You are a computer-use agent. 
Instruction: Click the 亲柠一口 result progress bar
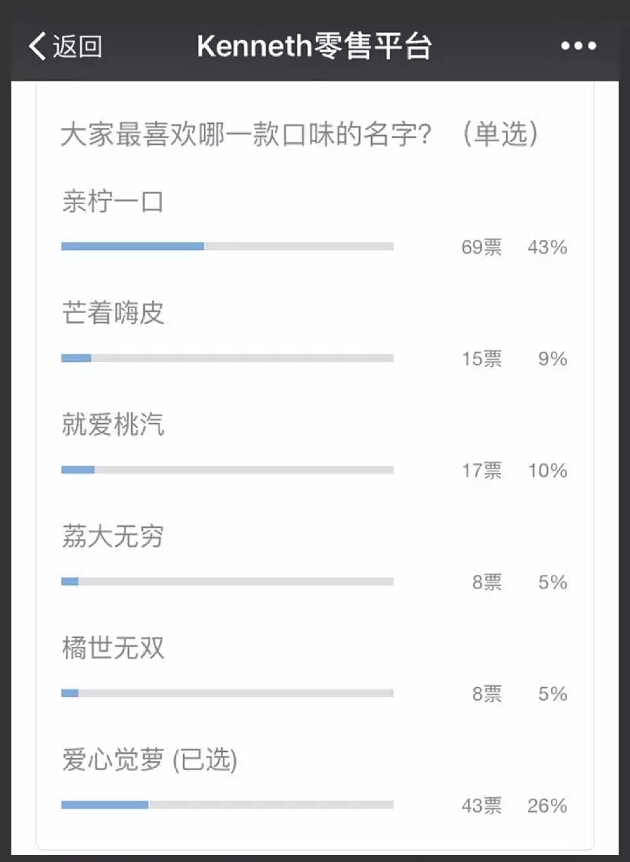tap(227, 246)
